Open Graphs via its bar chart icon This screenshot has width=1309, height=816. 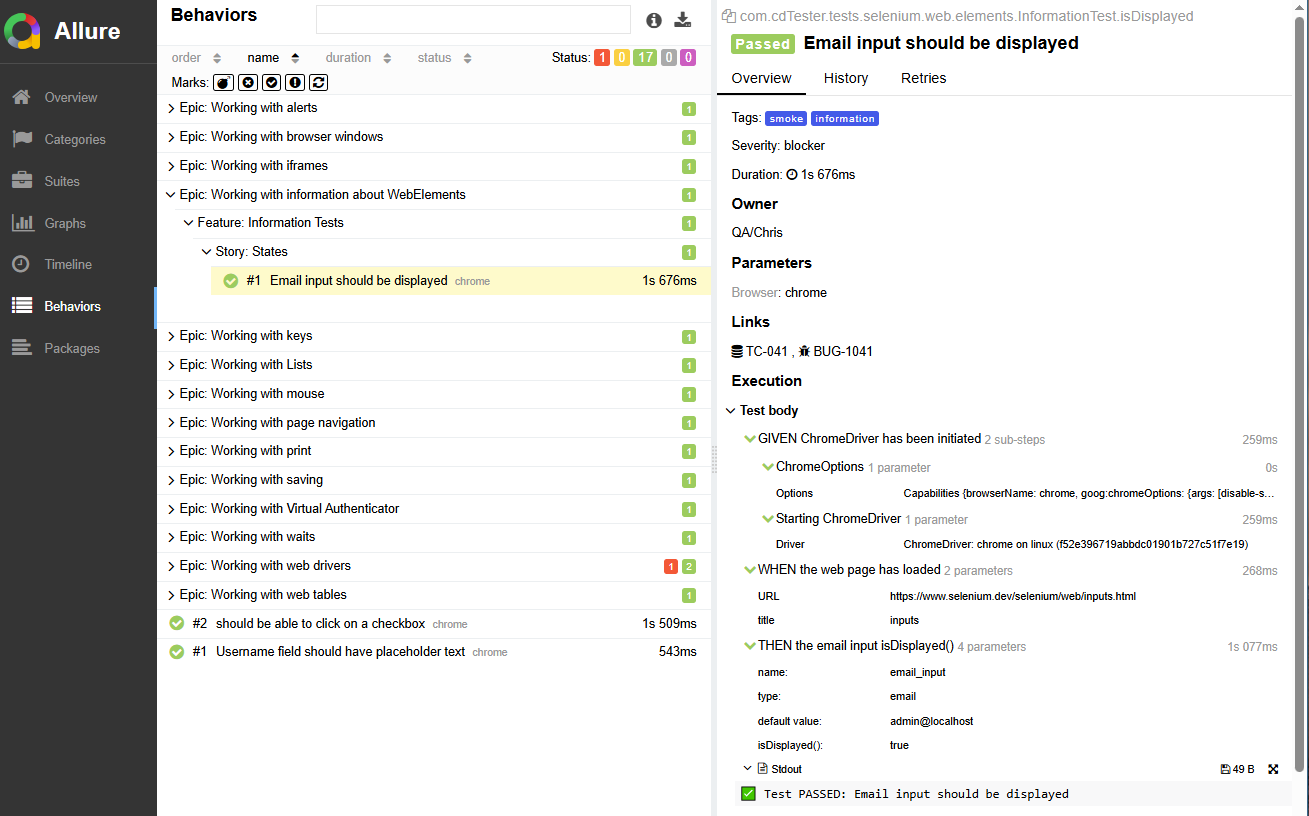coord(22,223)
